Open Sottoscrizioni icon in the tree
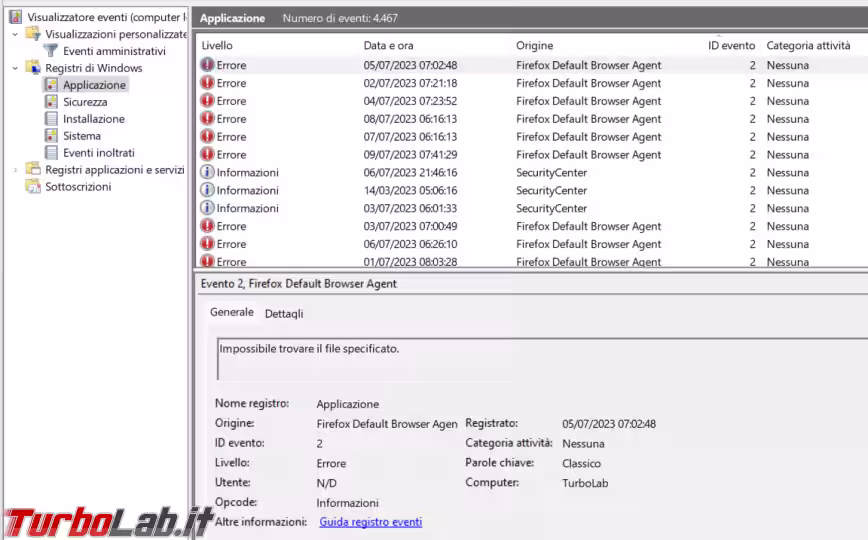Screen dimensions: 868x540 33,187
